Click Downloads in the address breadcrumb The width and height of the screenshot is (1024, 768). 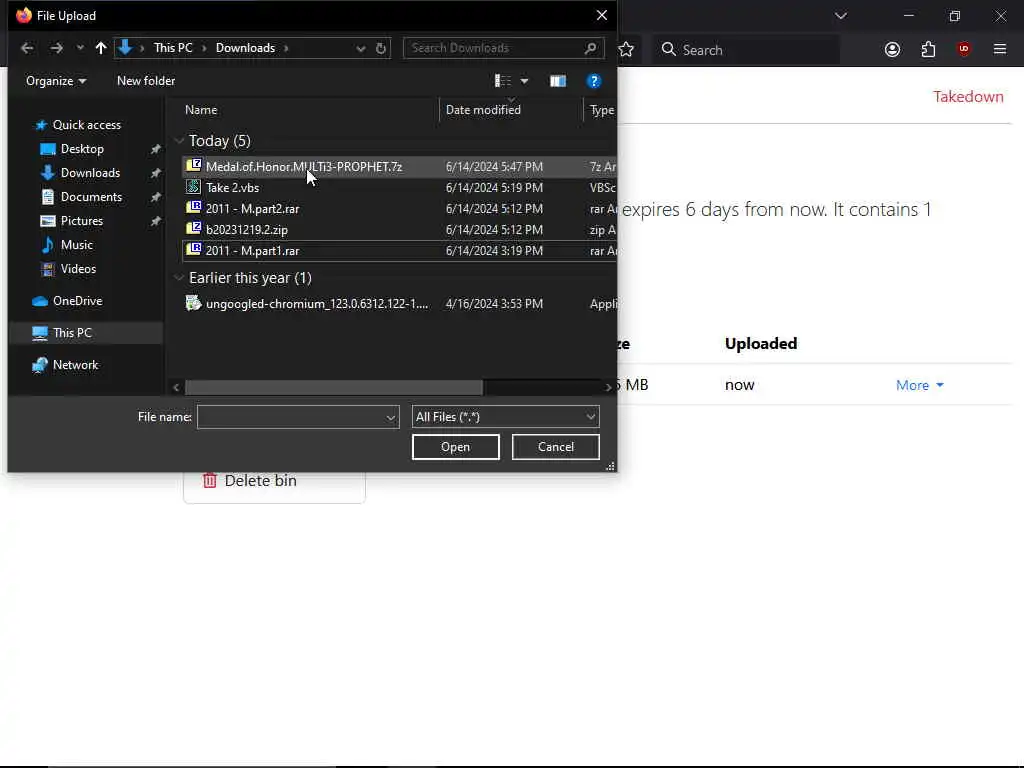click(x=246, y=48)
